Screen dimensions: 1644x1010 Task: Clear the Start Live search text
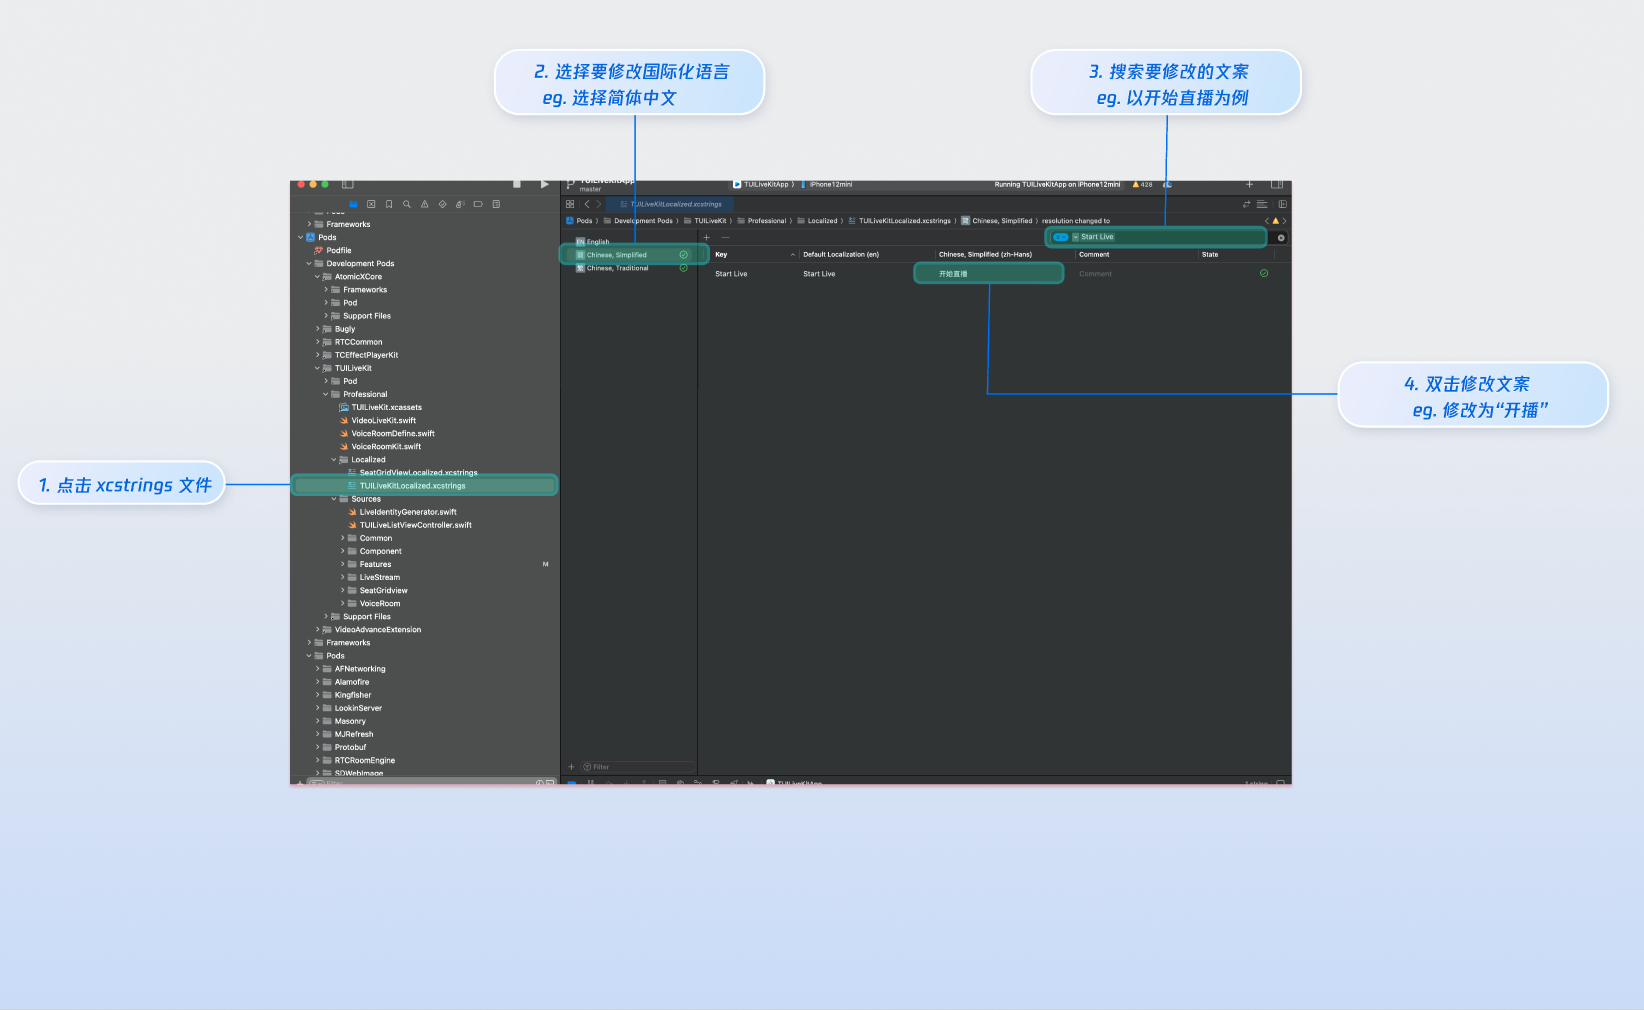[1281, 238]
